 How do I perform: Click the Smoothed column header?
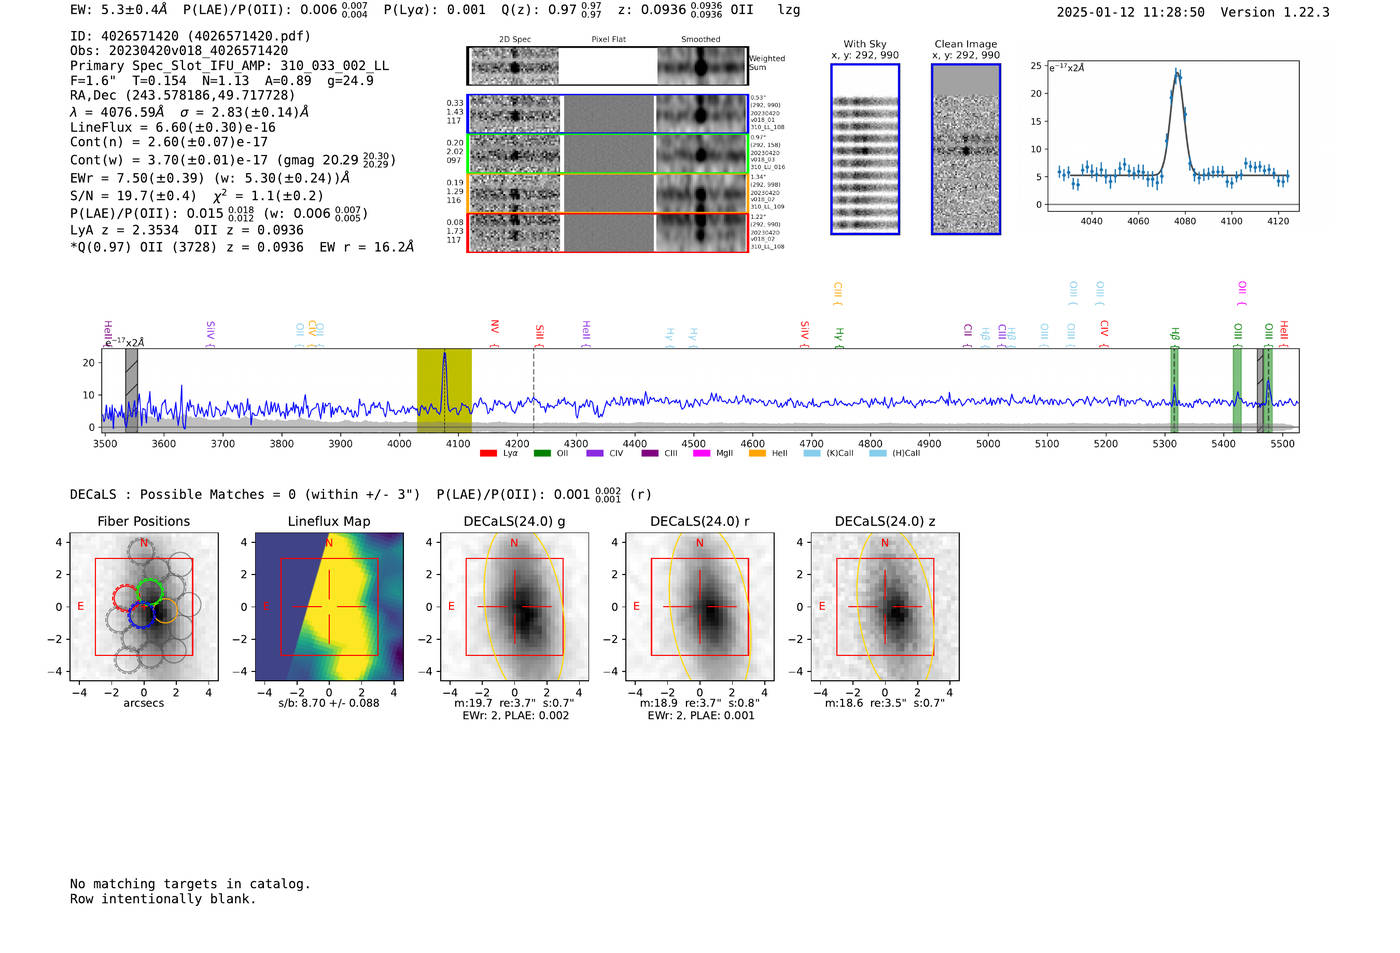point(701,40)
